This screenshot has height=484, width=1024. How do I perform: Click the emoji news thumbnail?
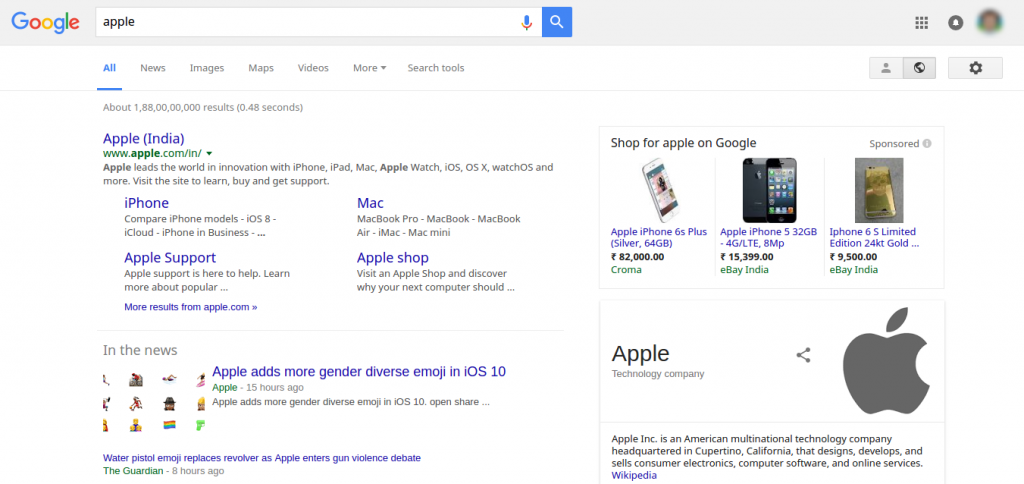(154, 402)
